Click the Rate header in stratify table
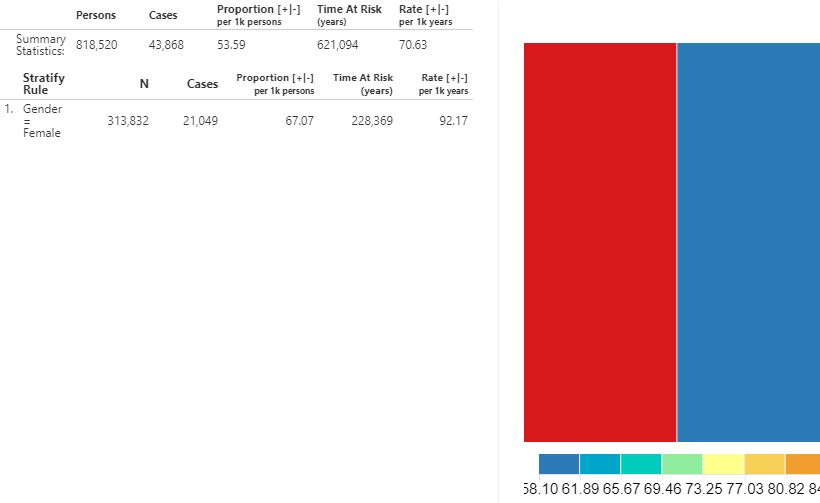 (x=443, y=84)
